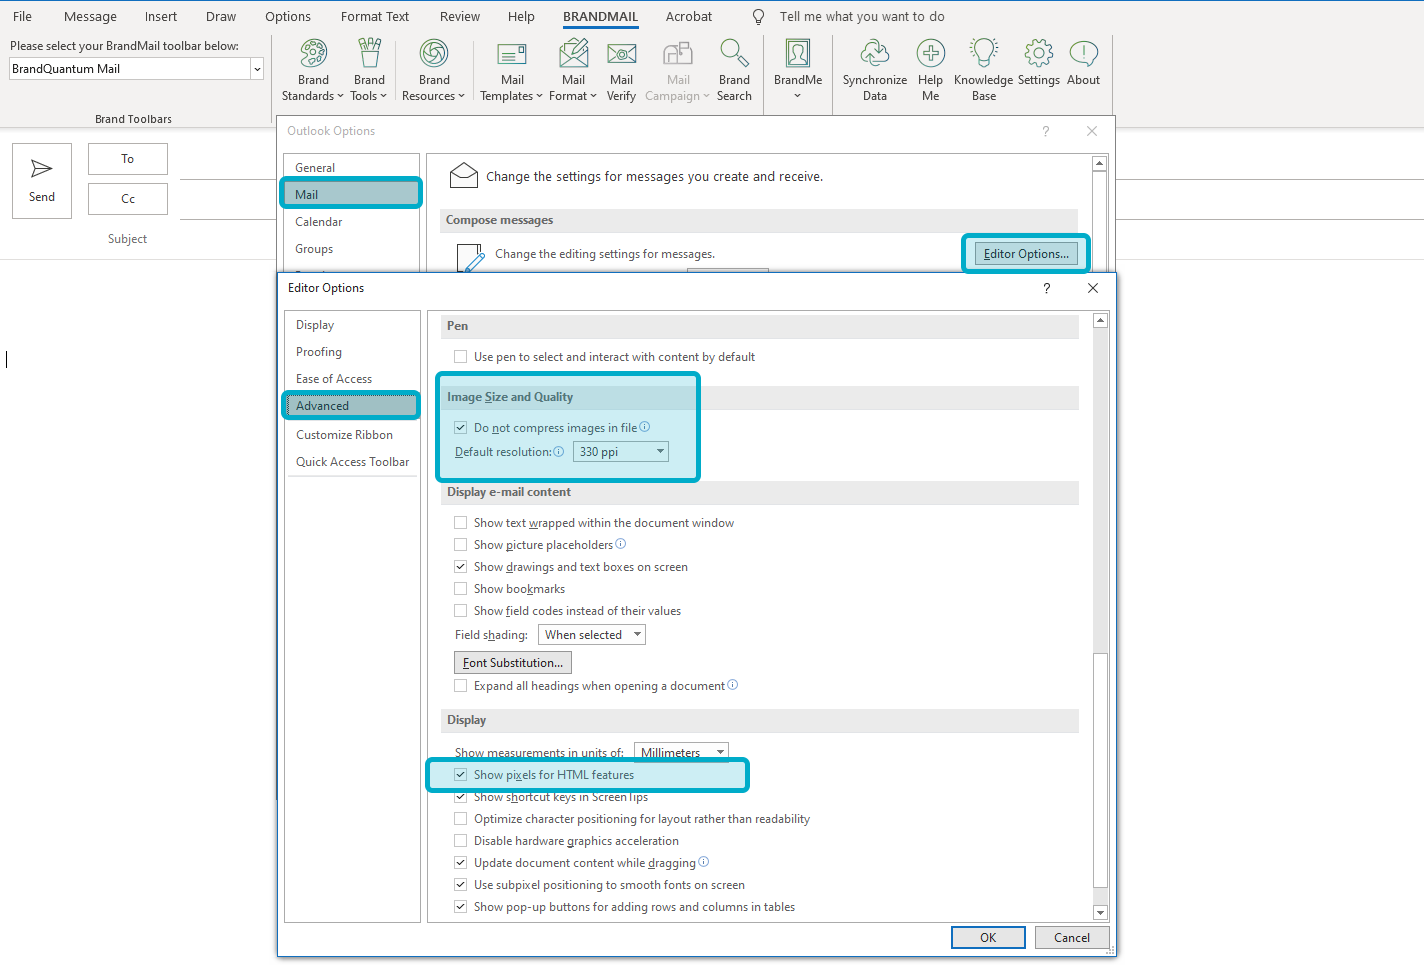This screenshot has height=980, width=1424.
Task: Click the Cc recipients button
Action: click(128, 199)
